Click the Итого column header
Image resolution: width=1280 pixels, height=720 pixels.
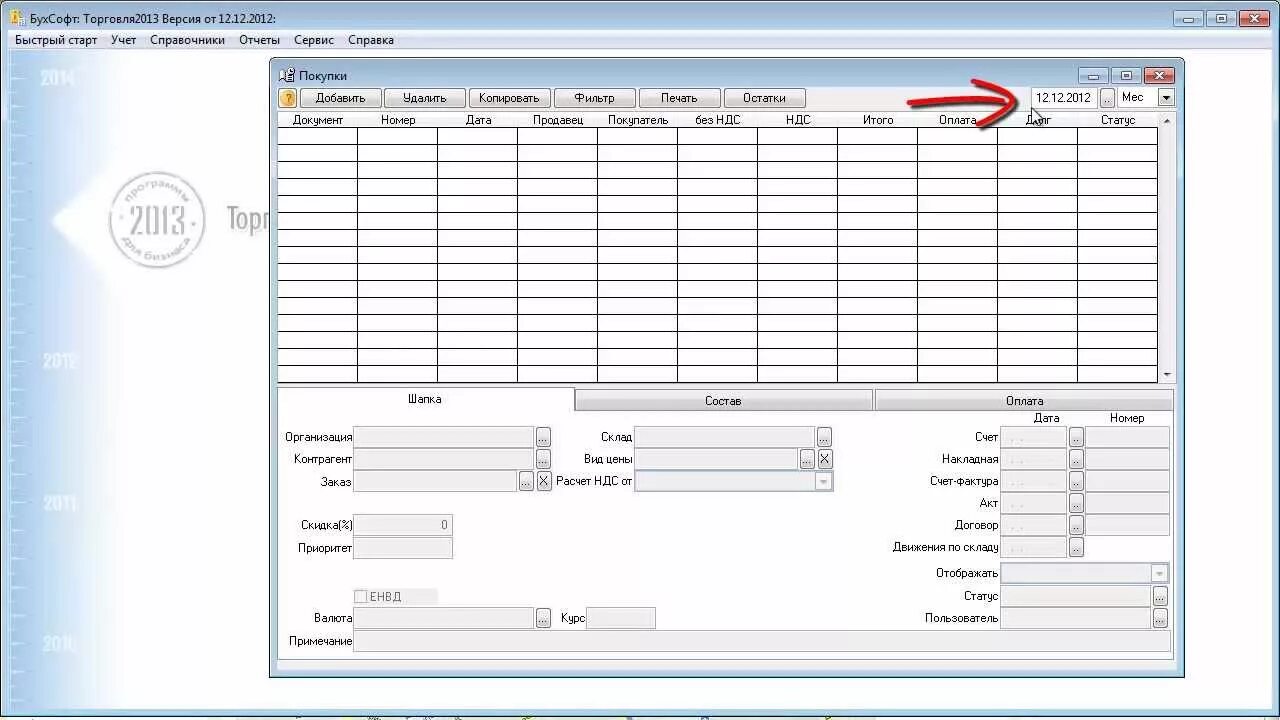878,120
